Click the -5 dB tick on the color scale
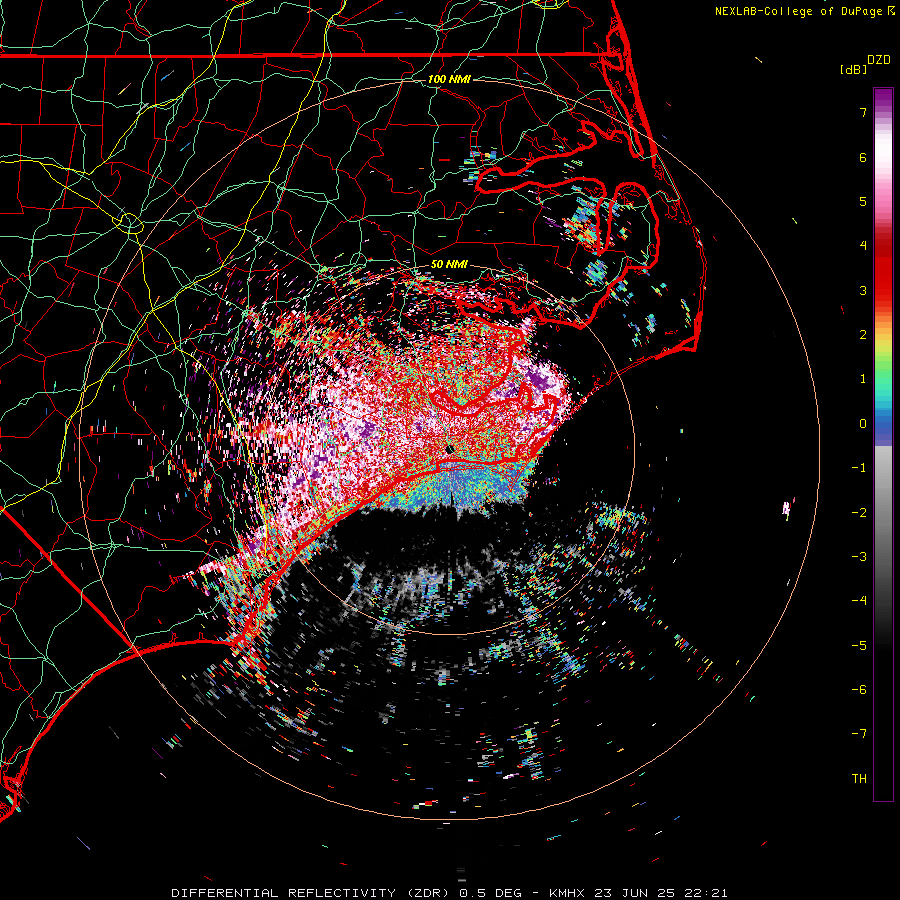 [859, 645]
